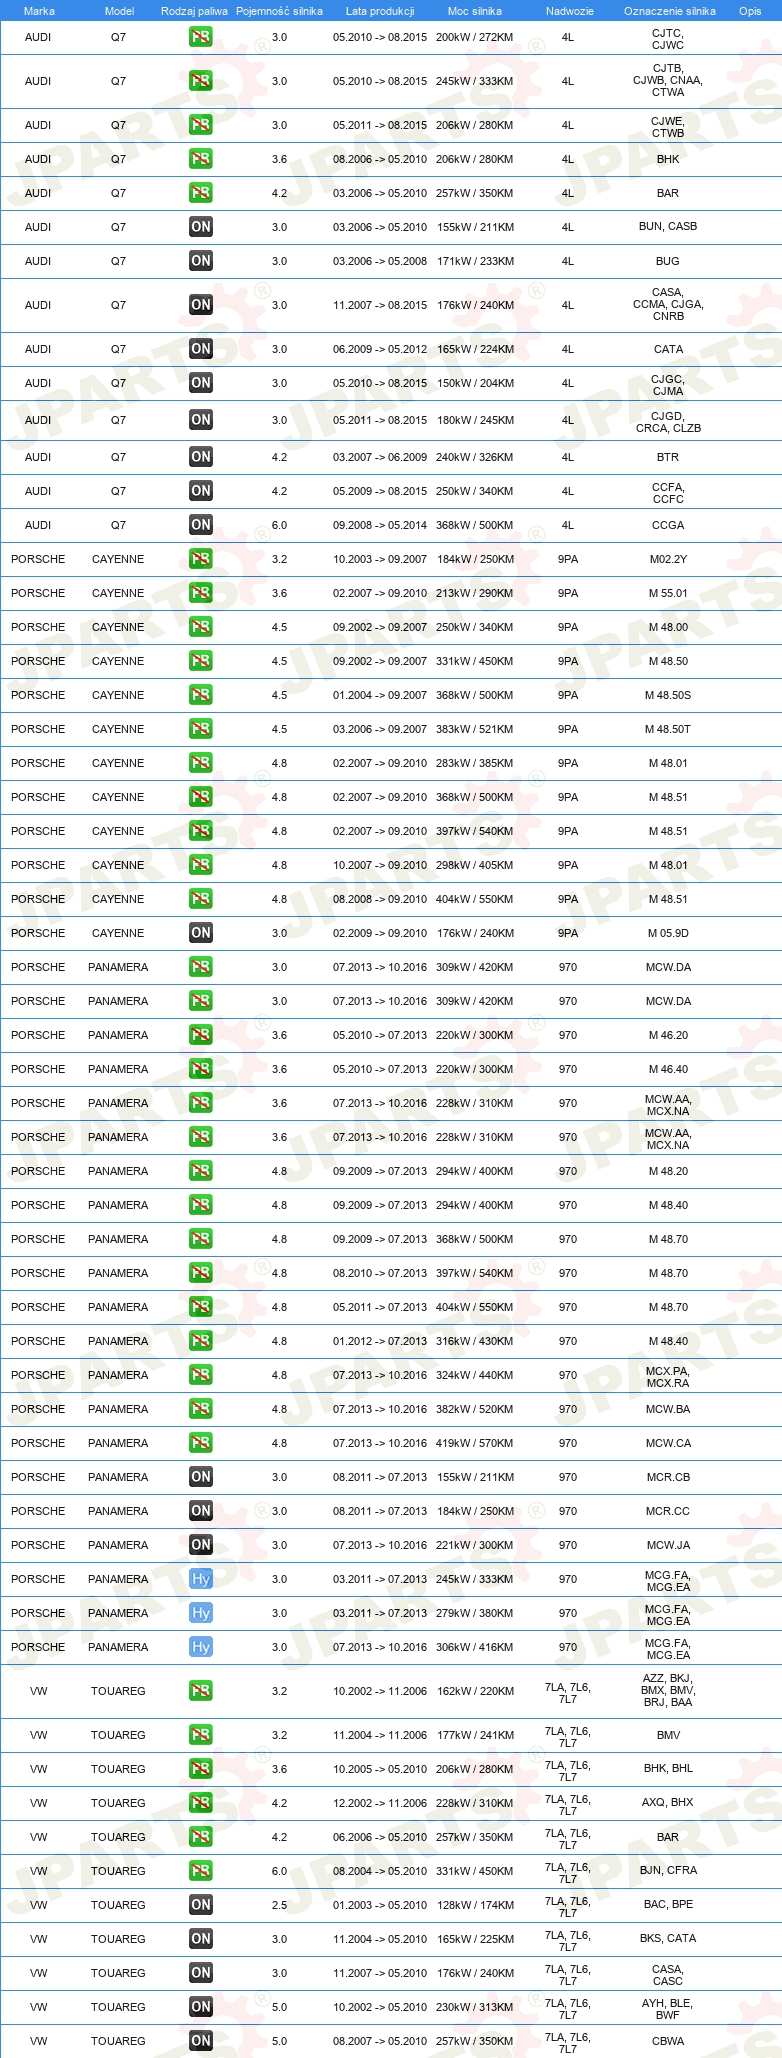Click the petrol icon in the Cayenne M02.2Y row
The width and height of the screenshot is (782, 2058).
(201, 560)
